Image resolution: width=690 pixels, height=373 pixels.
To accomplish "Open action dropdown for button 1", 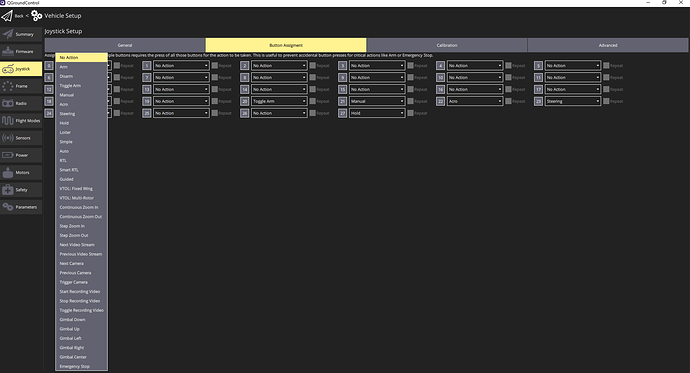I will point(181,66).
